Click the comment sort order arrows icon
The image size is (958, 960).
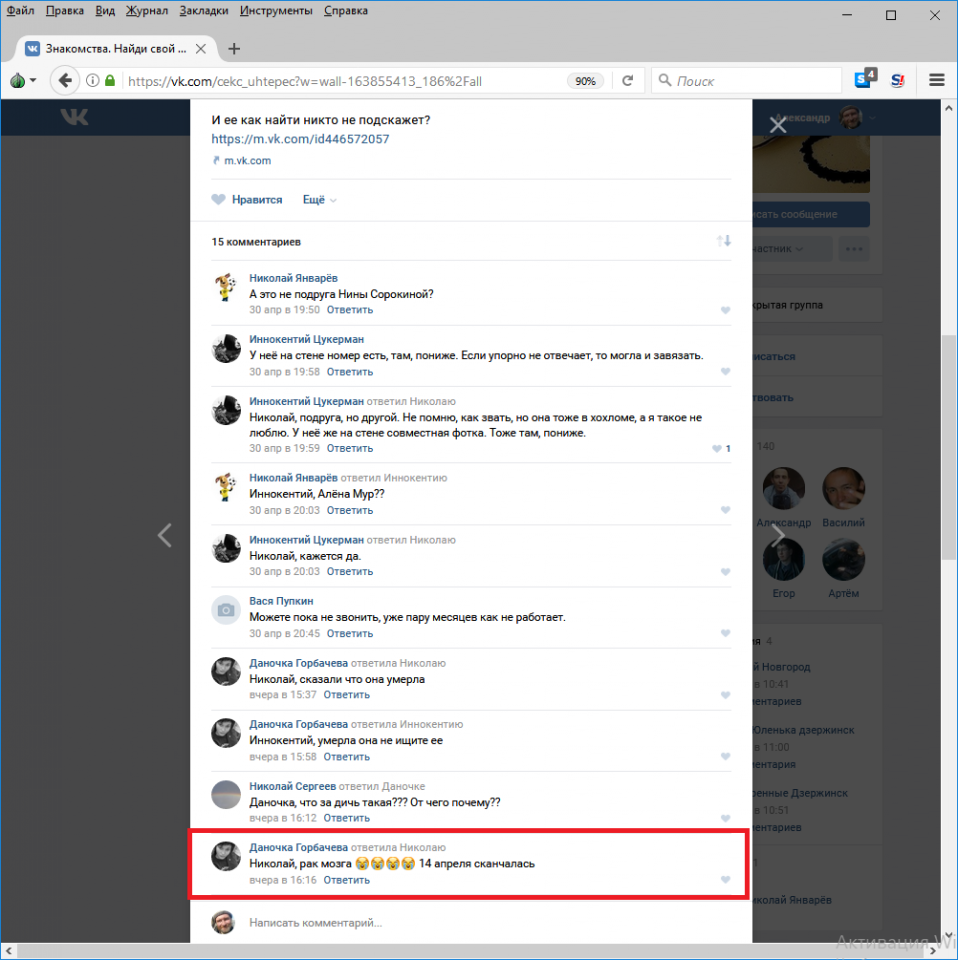(724, 241)
